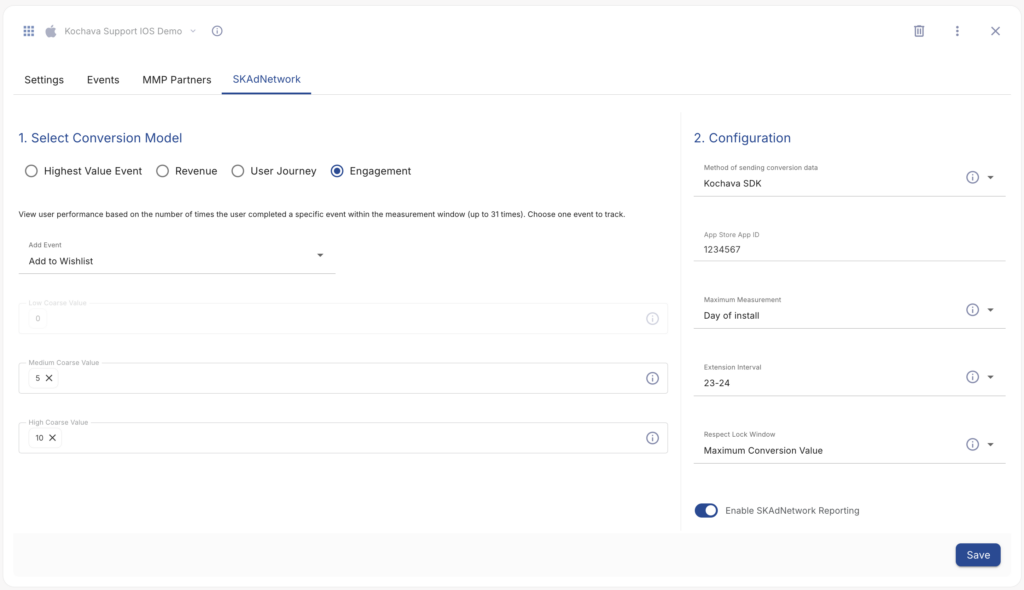The width and height of the screenshot is (1024, 590).
Task: Click info icon for Extension Interval
Action: tap(972, 377)
